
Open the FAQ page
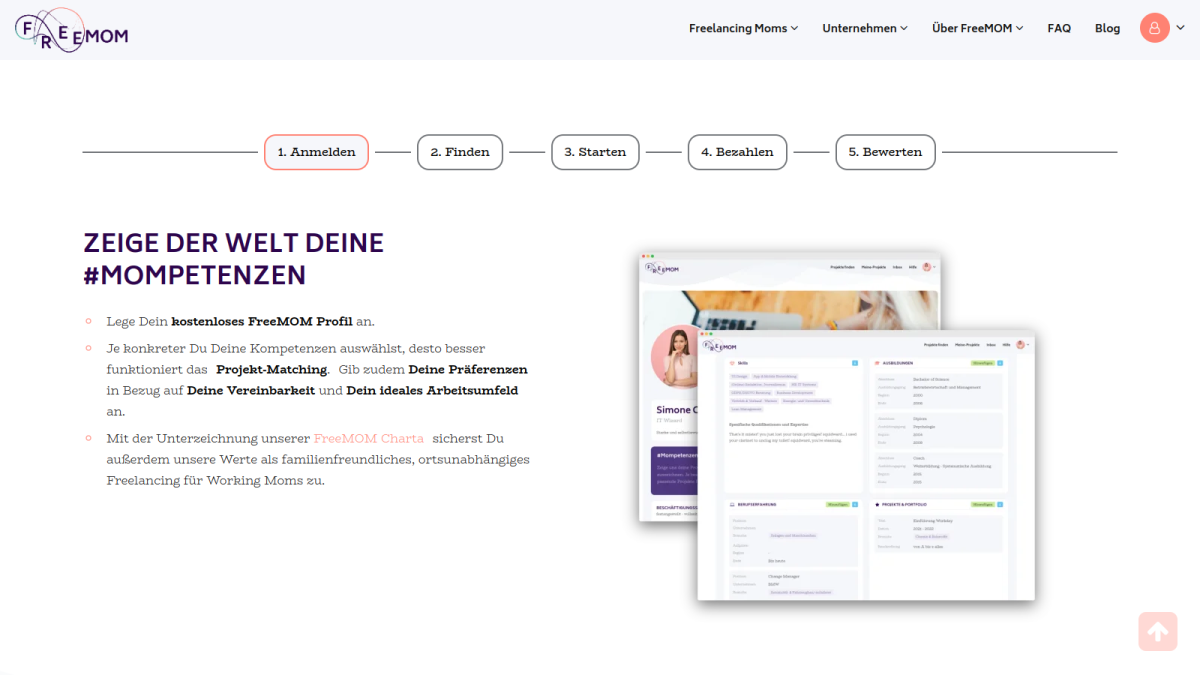tap(1059, 28)
